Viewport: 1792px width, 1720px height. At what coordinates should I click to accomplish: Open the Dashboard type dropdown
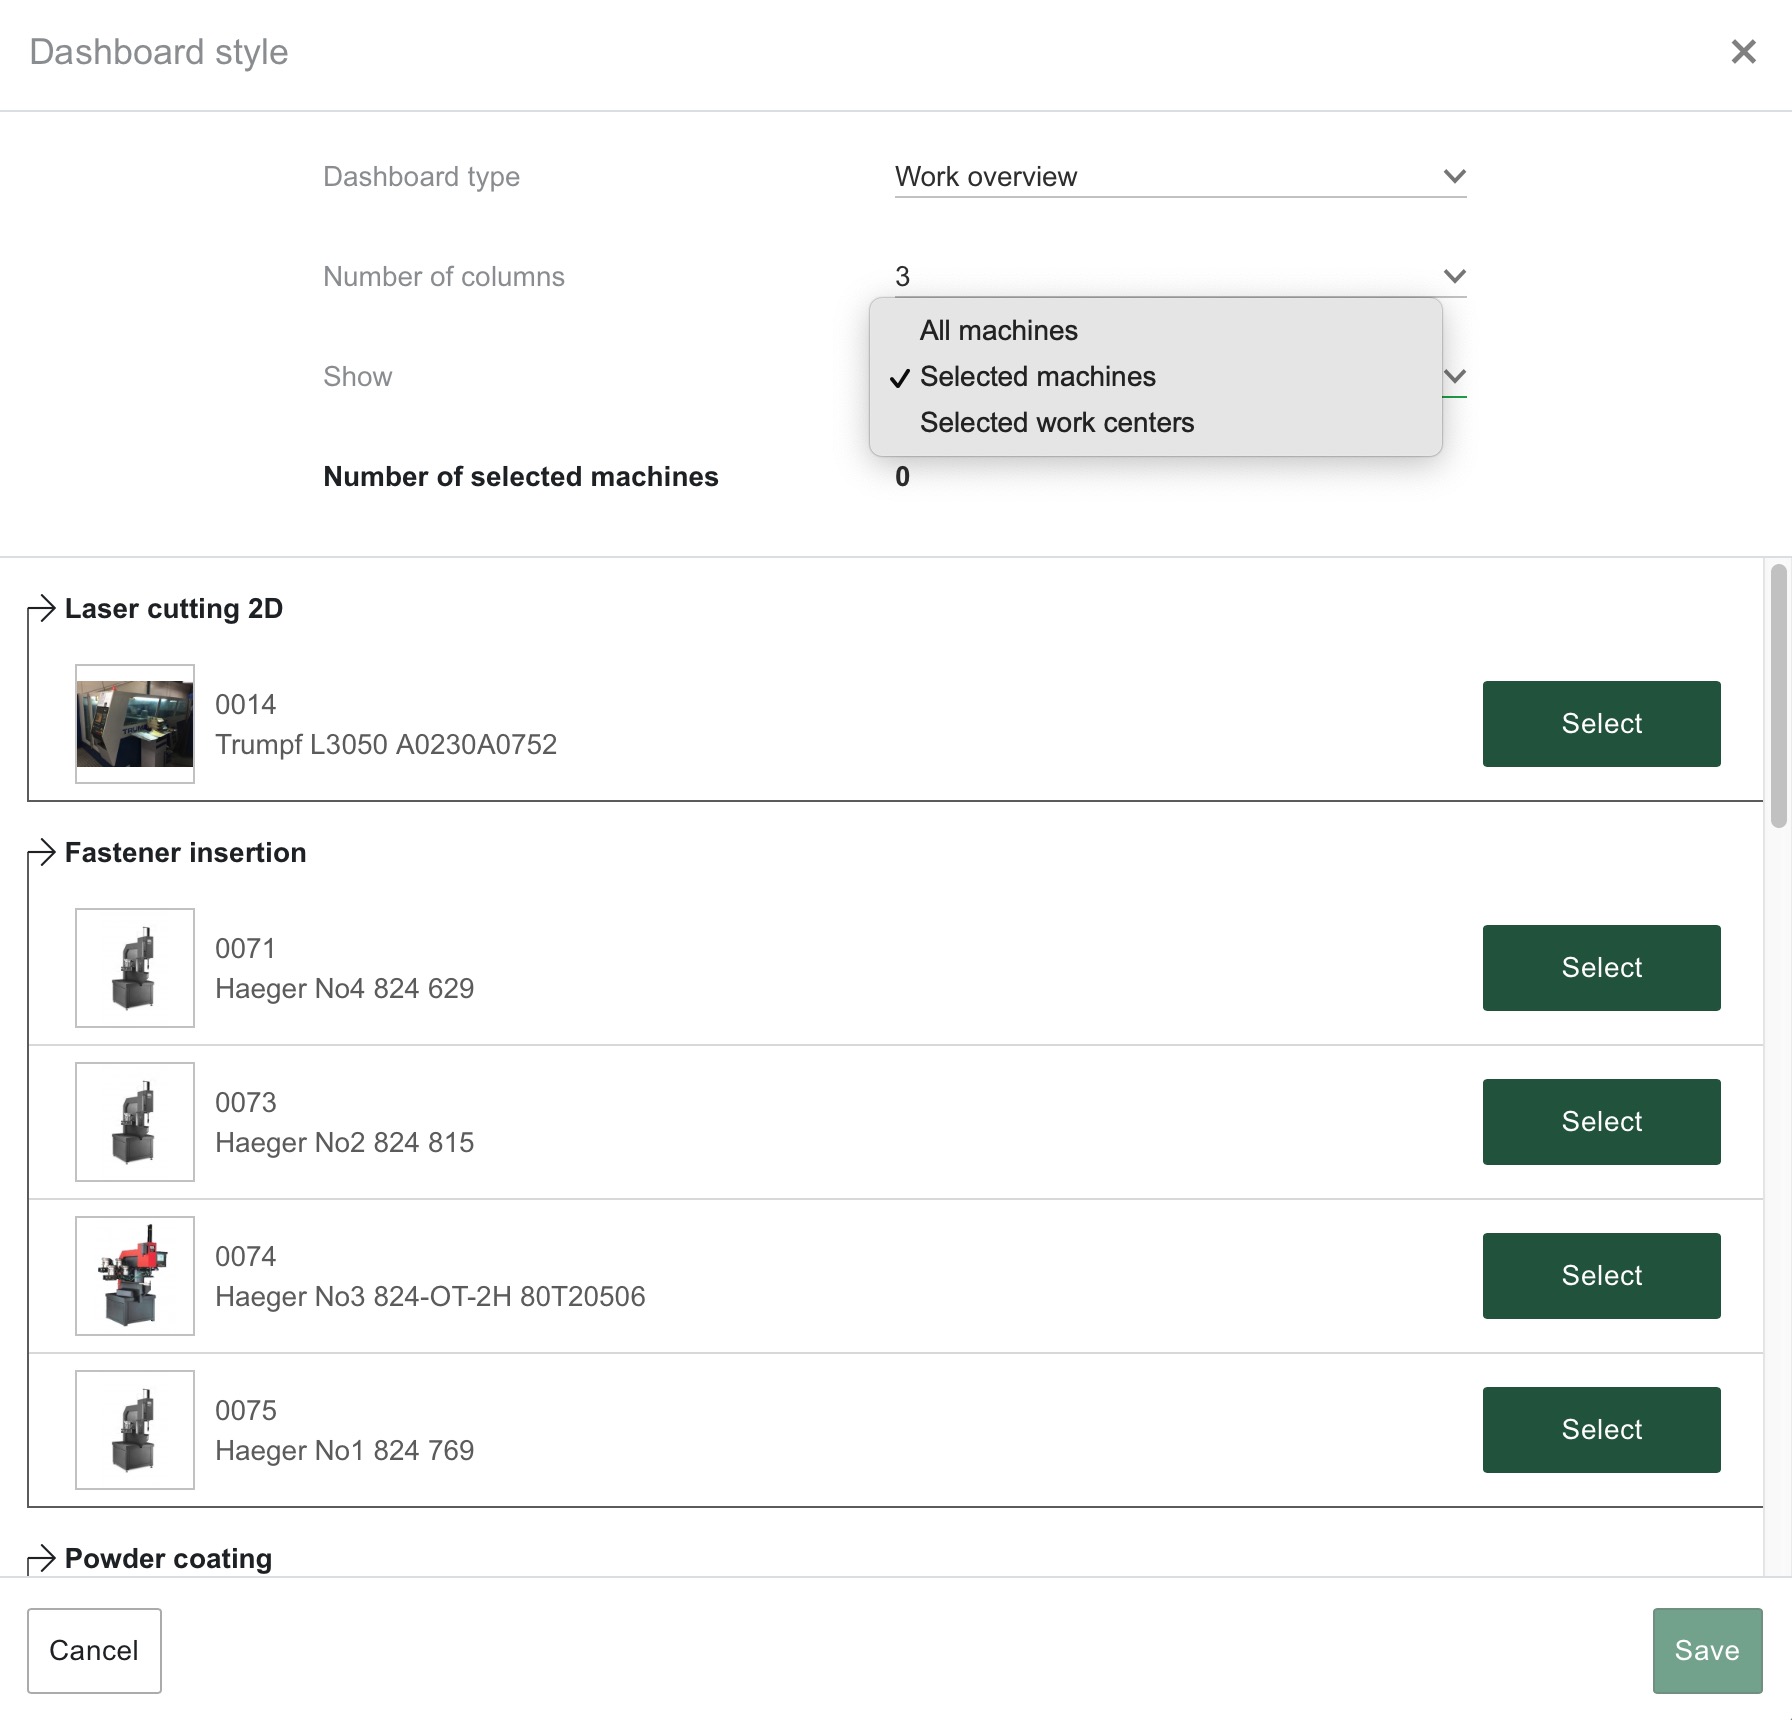[1453, 175]
